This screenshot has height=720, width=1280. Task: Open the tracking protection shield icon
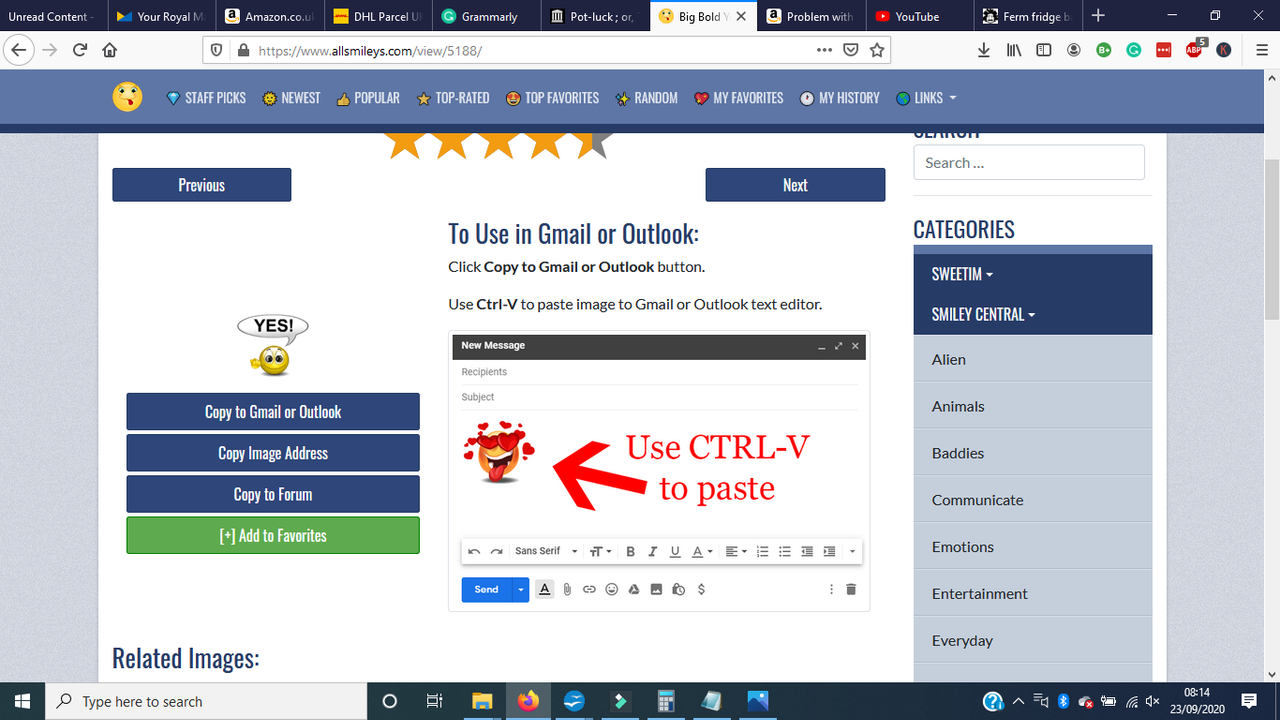[217, 50]
